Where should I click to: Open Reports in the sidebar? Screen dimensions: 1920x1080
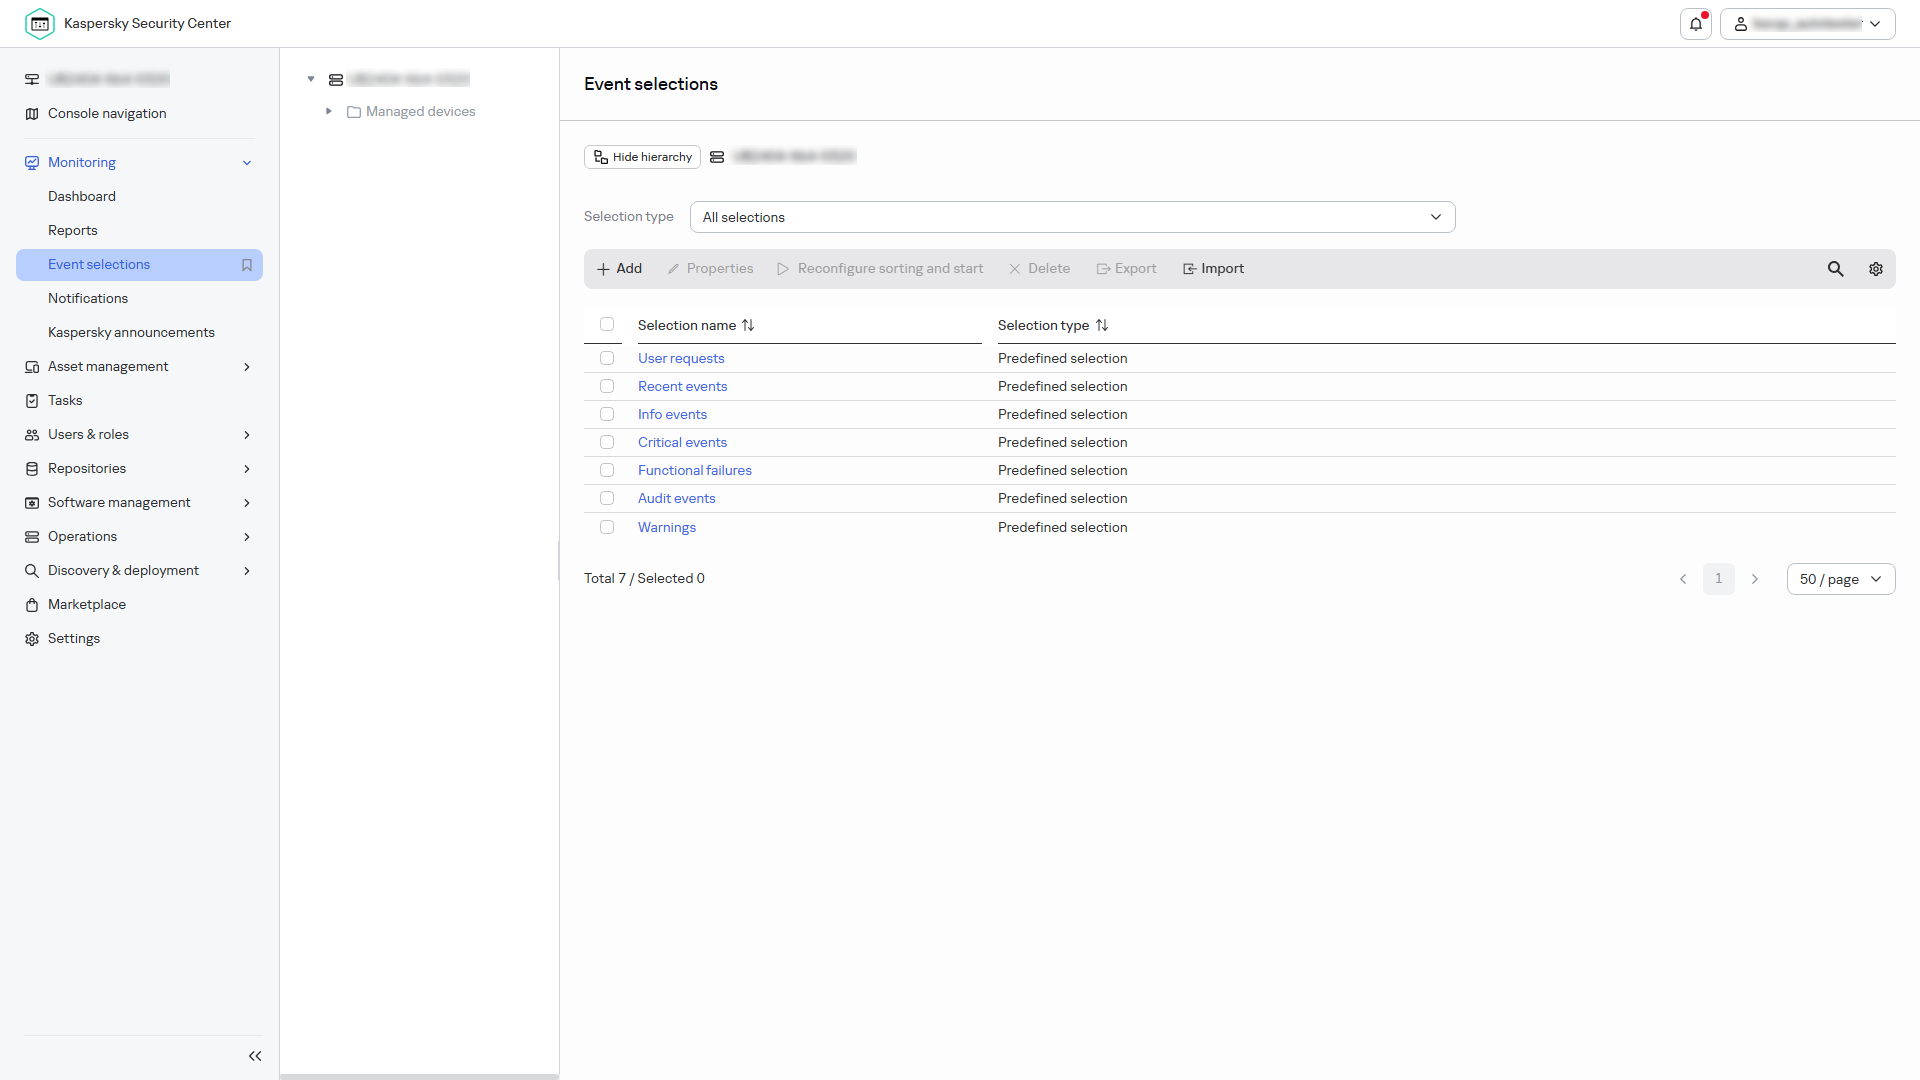(x=73, y=231)
